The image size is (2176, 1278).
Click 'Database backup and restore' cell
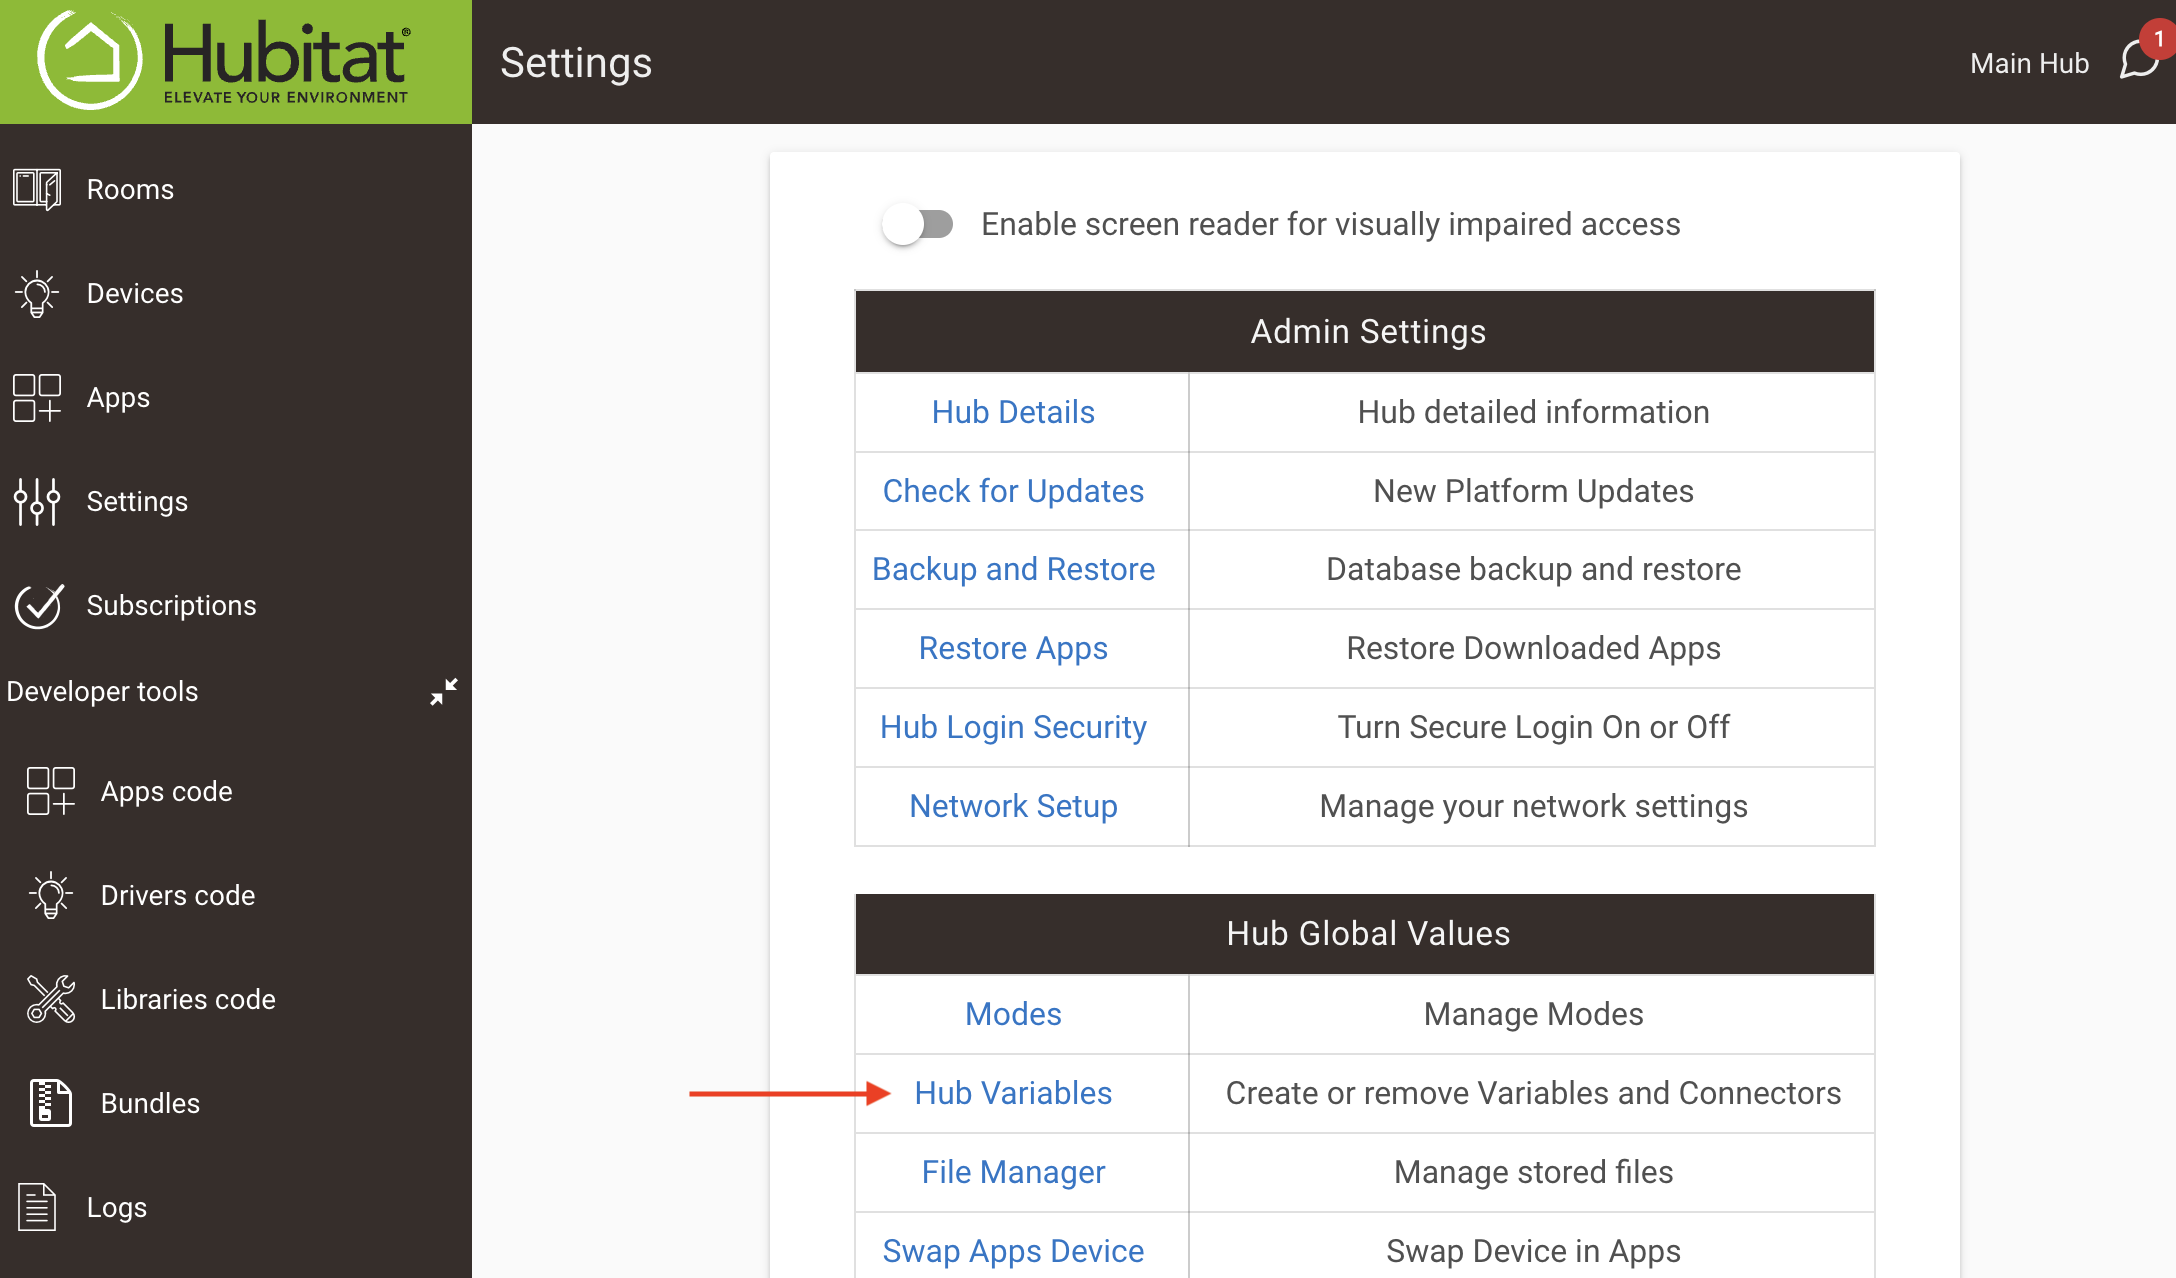(x=1533, y=569)
